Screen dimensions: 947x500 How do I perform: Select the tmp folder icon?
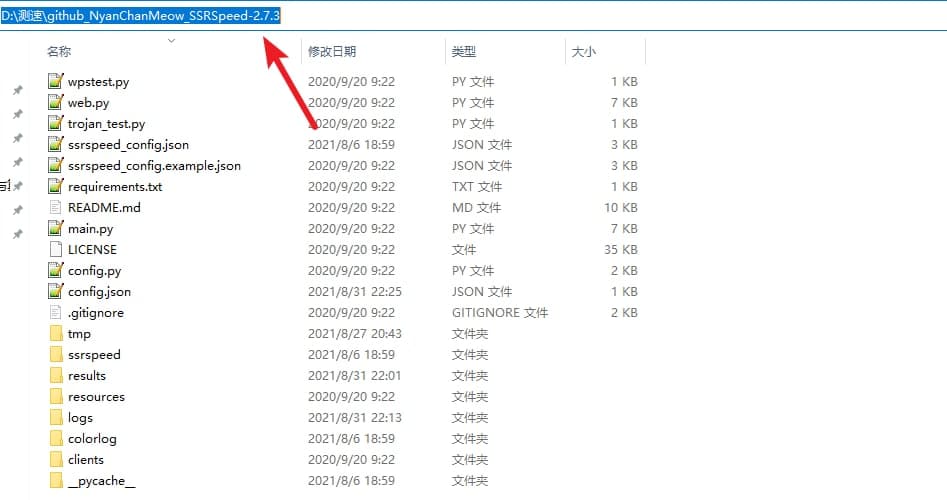point(56,334)
